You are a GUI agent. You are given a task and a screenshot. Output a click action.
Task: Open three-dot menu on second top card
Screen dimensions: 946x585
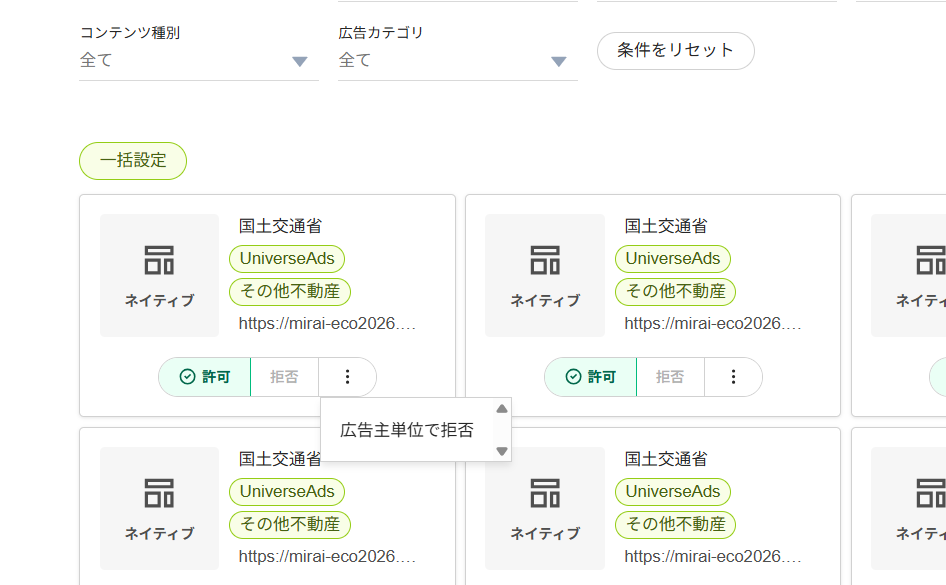[x=733, y=377]
